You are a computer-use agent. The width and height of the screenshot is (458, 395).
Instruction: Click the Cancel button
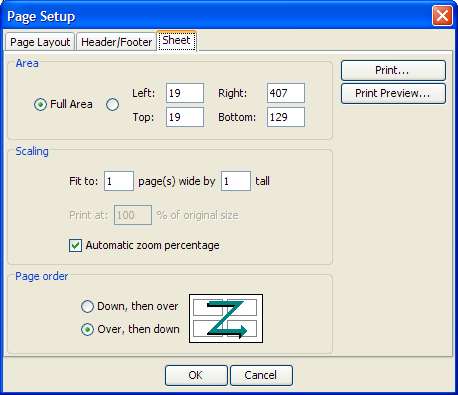(x=261, y=375)
